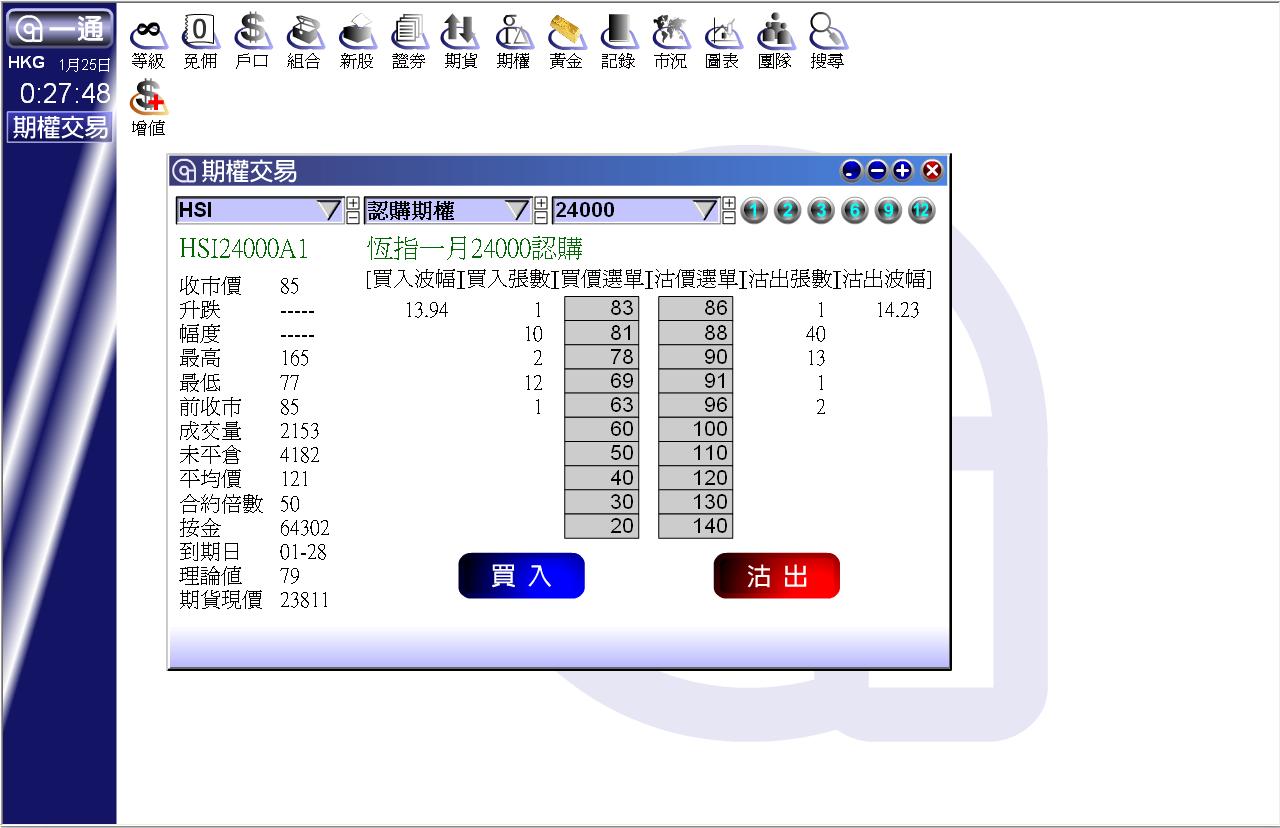Select the 12-month round button
The height and width of the screenshot is (828, 1280).
coord(921,211)
